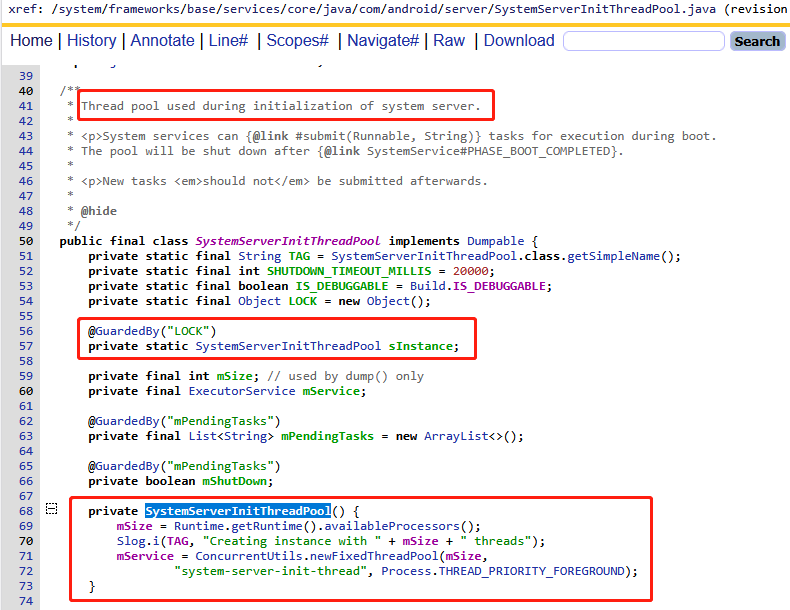This screenshot has height=610, width=790.
Task: Click the mShutDown field
Action: pos(234,482)
